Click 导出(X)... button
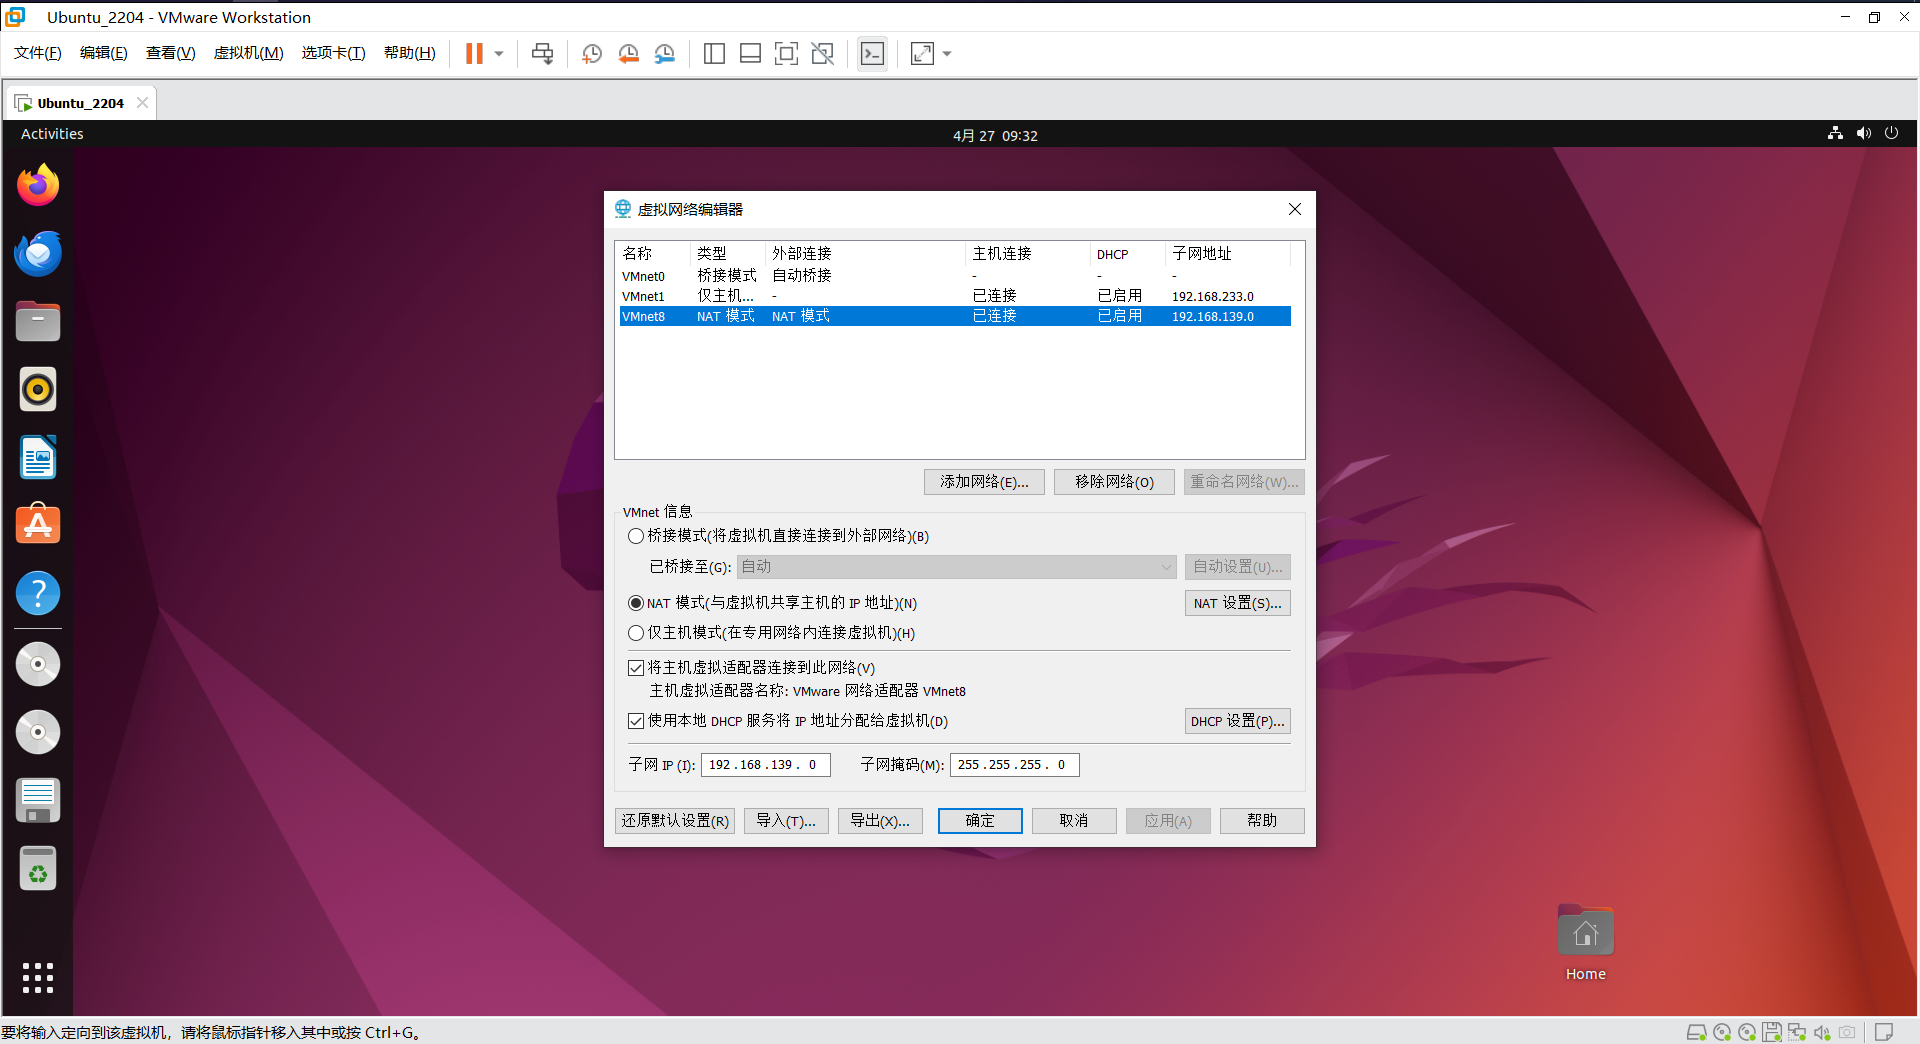Image resolution: width=1920 pixels, height=1044 pixels. click(880, 821)
